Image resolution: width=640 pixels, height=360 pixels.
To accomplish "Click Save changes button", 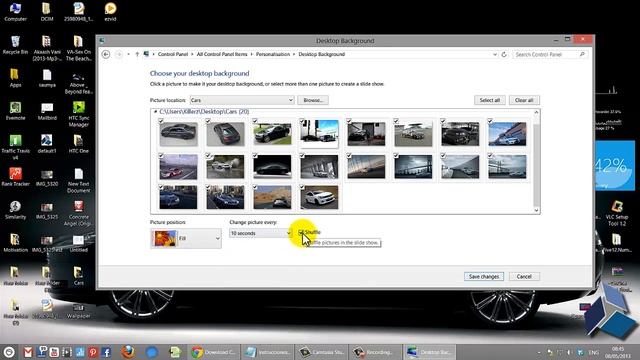I will pyautogui.click(x=484, y=276).
